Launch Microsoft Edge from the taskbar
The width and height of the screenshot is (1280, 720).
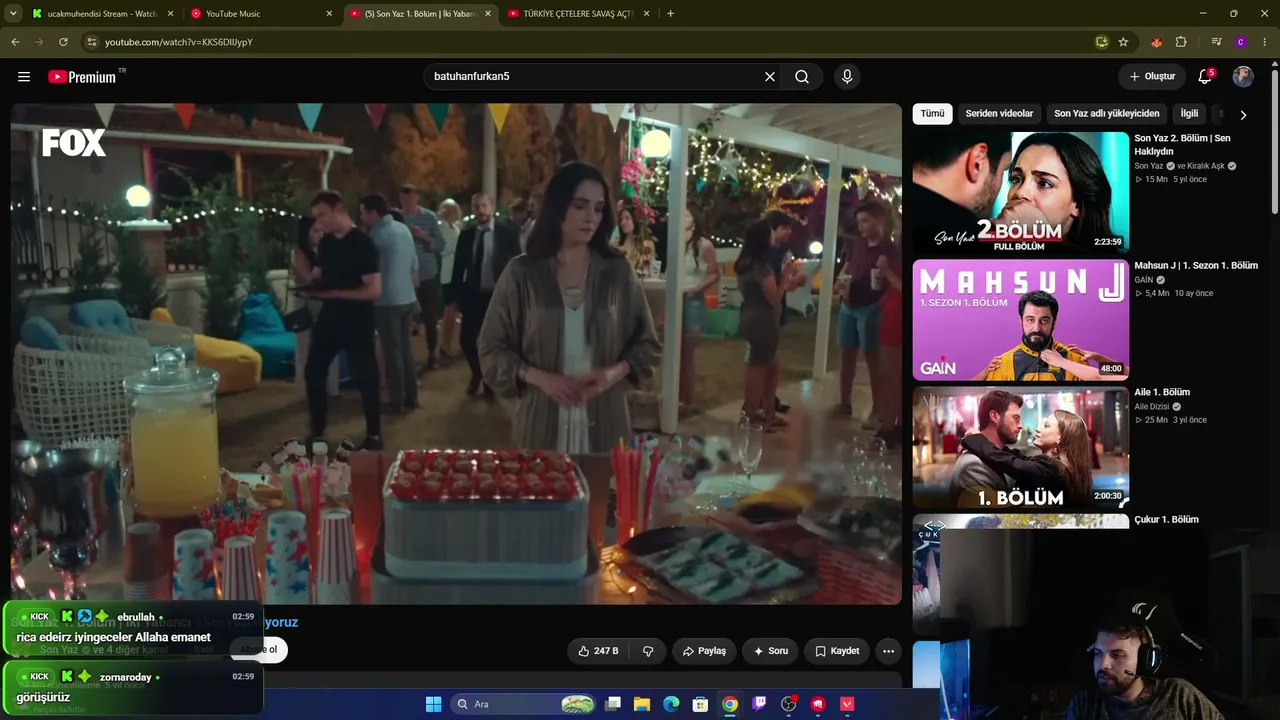tap(671, 704)
